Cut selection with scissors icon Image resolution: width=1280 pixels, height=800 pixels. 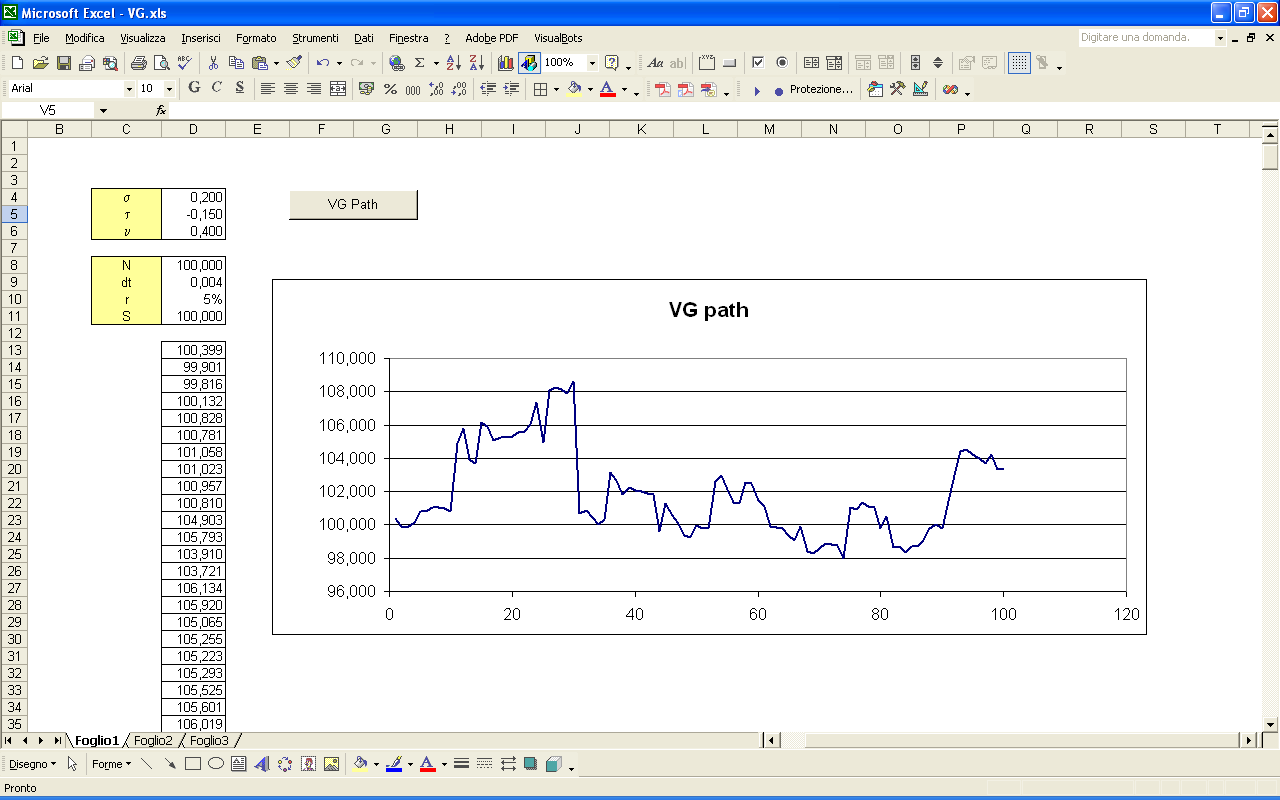(213, 63)
